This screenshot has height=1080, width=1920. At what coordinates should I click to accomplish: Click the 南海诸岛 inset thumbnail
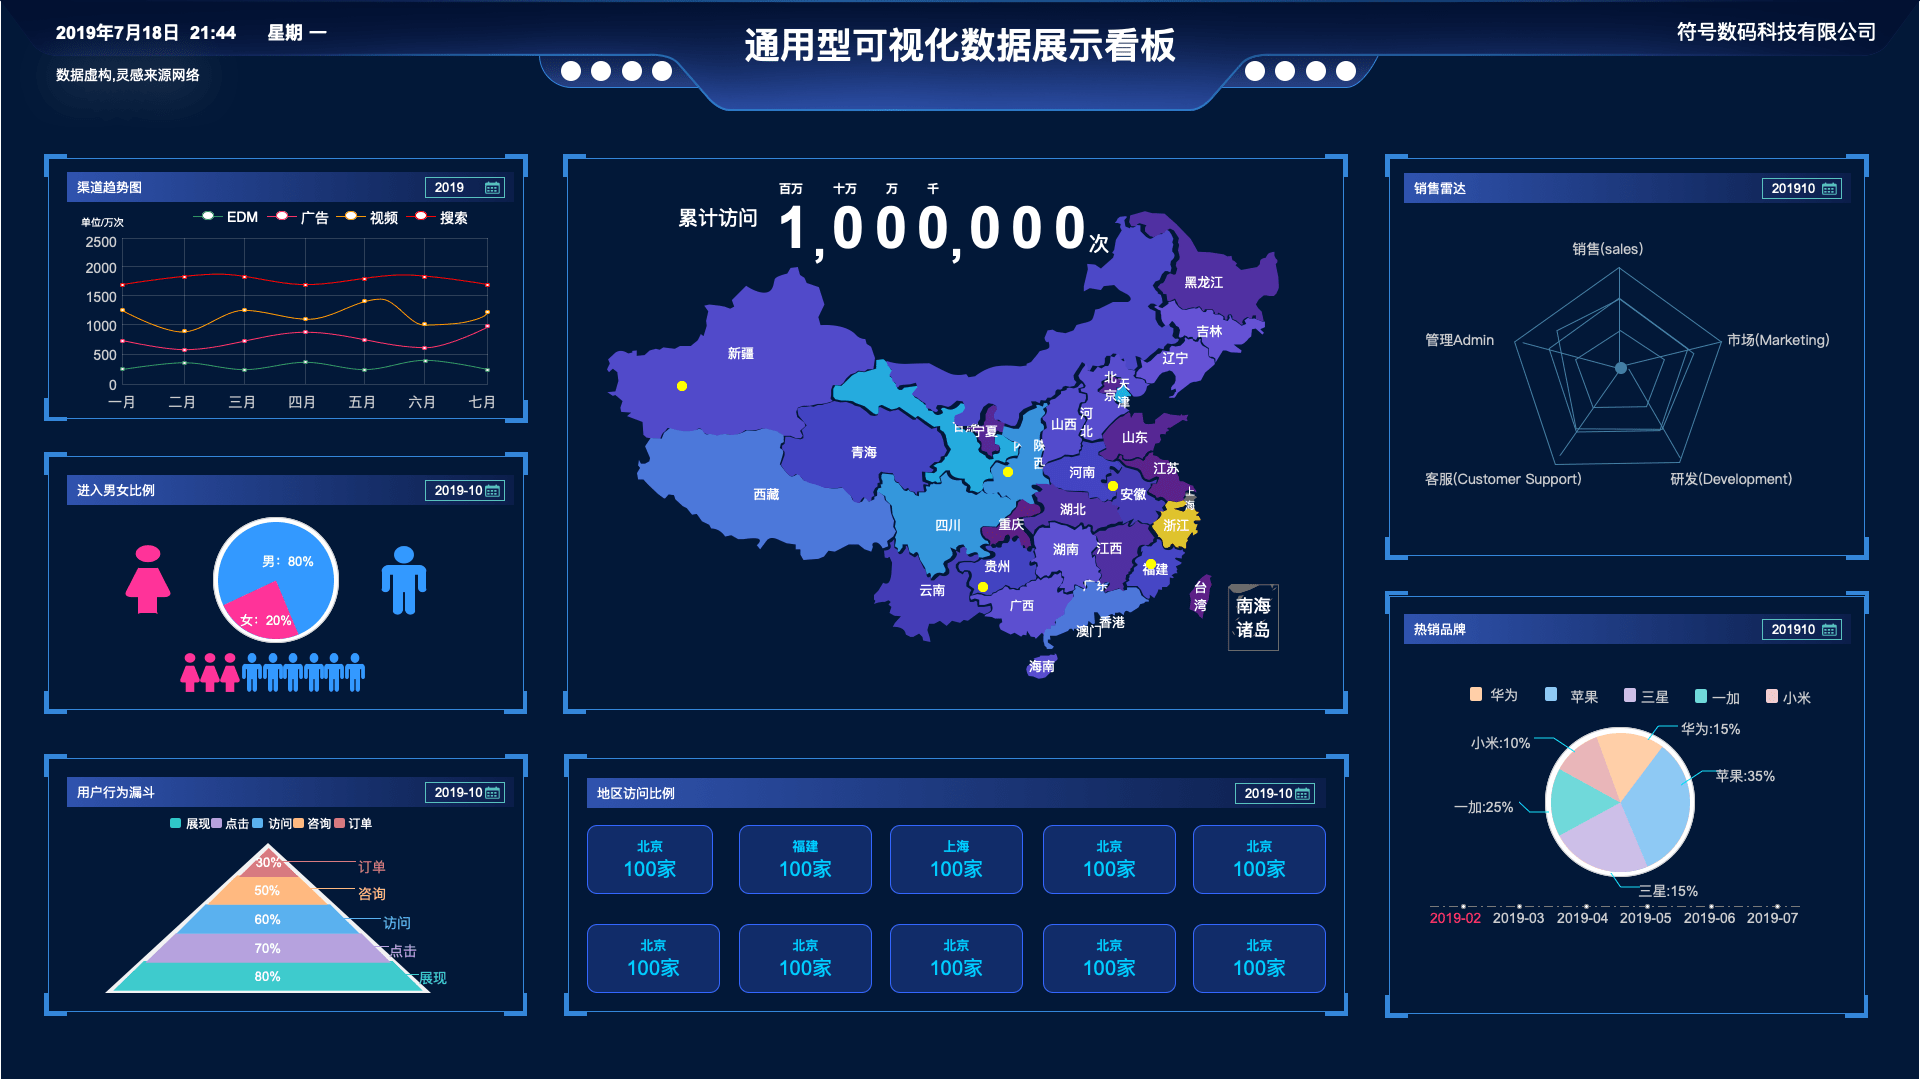coord(1253,617)
